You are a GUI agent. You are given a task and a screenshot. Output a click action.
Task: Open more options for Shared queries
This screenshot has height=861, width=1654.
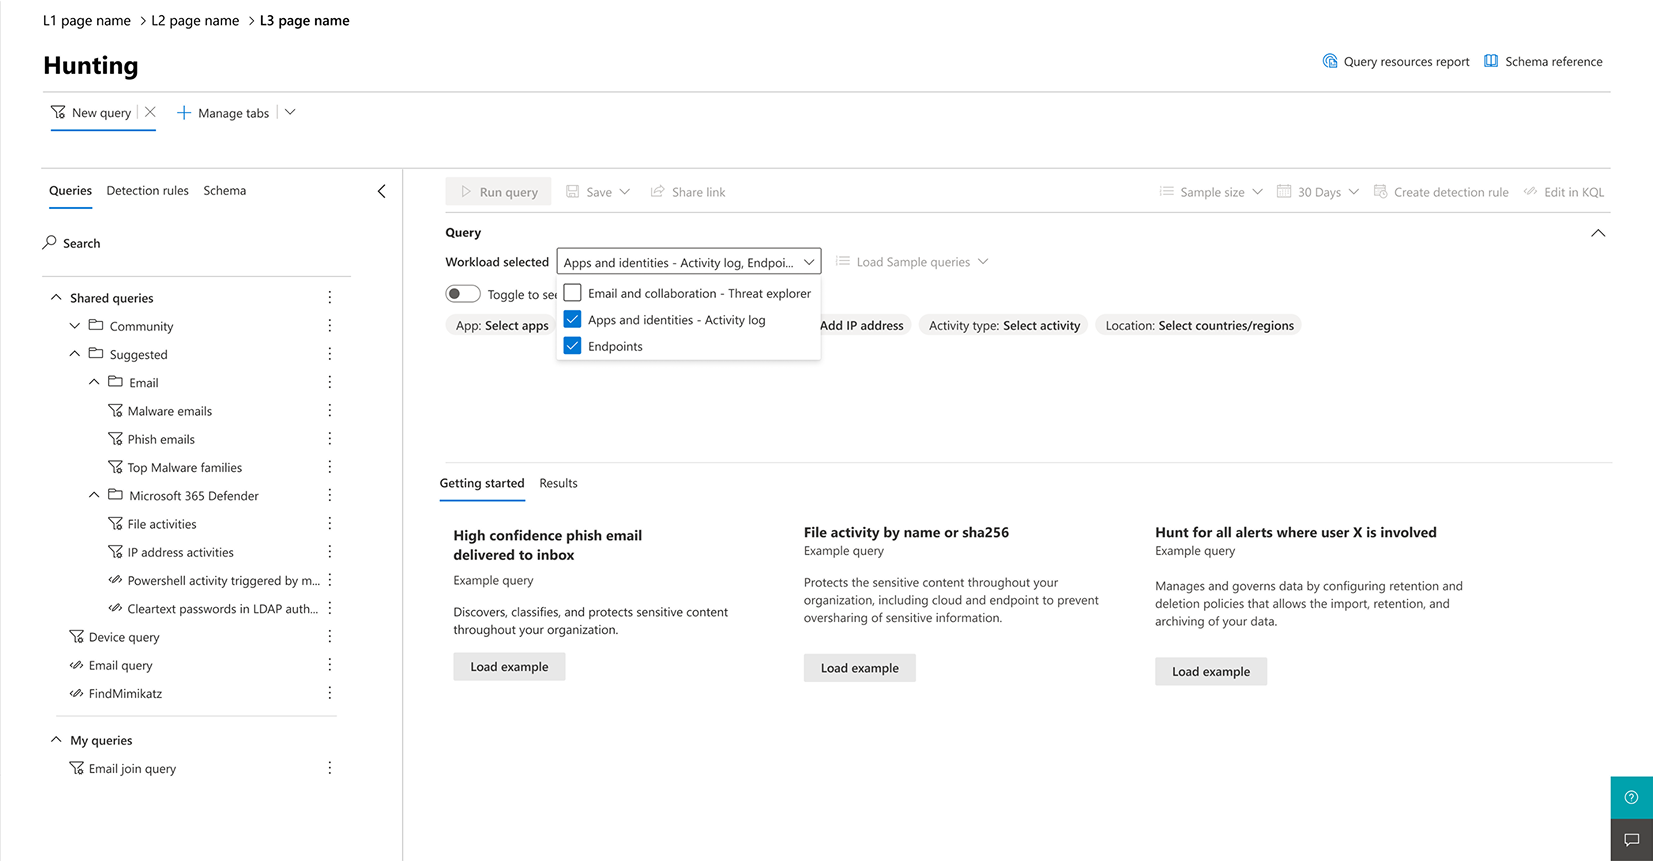coord(330,297)
